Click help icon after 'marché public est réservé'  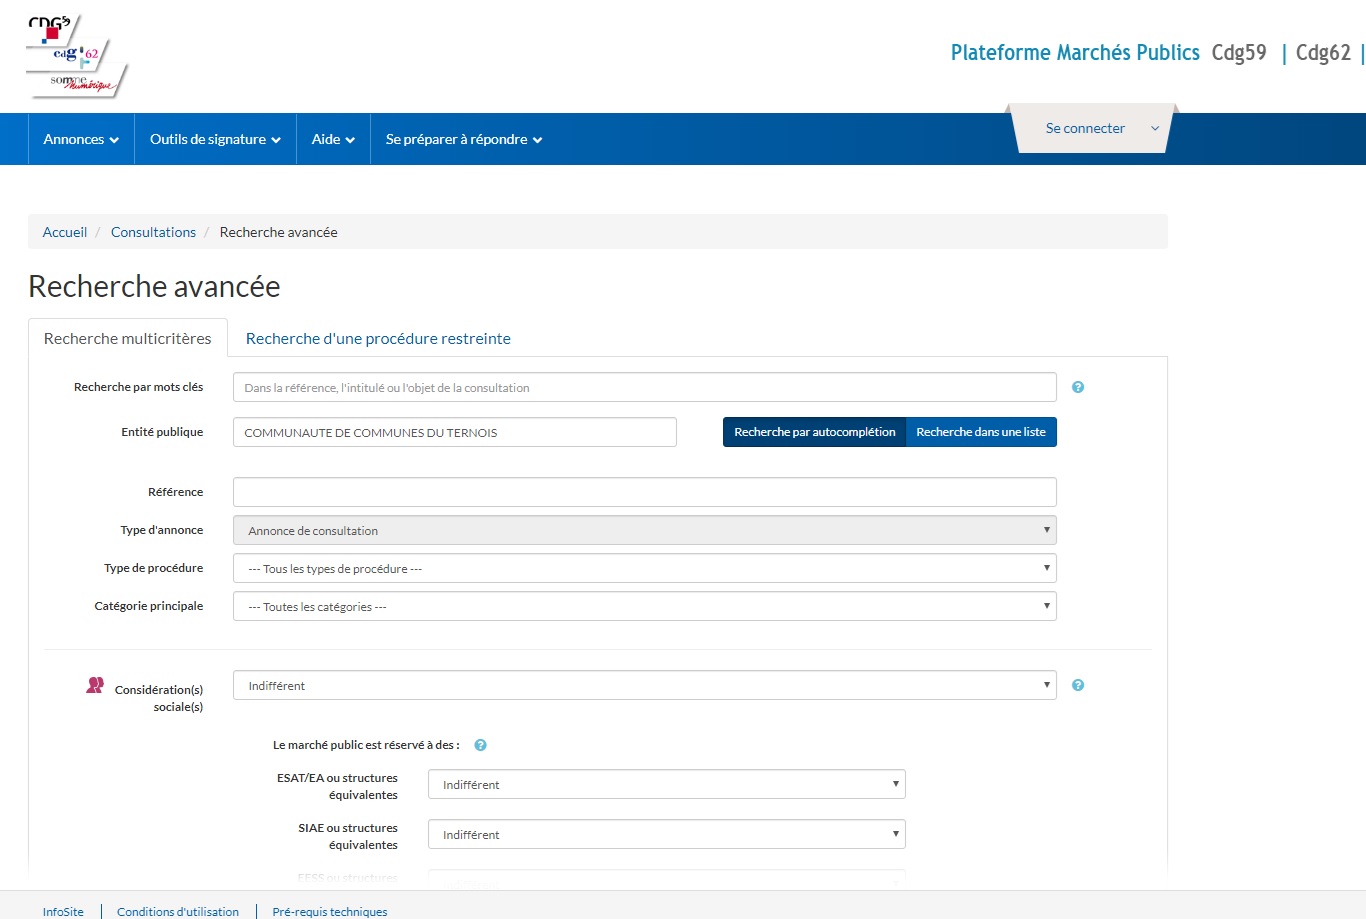click(480, 745)
